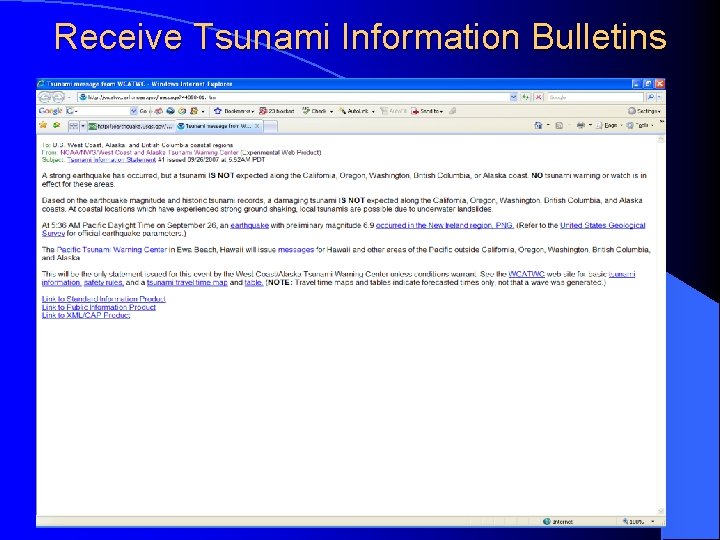Viewport: 720px width, 540px height.
Task: Click the Print icon
Action: [x=580, y=125]
